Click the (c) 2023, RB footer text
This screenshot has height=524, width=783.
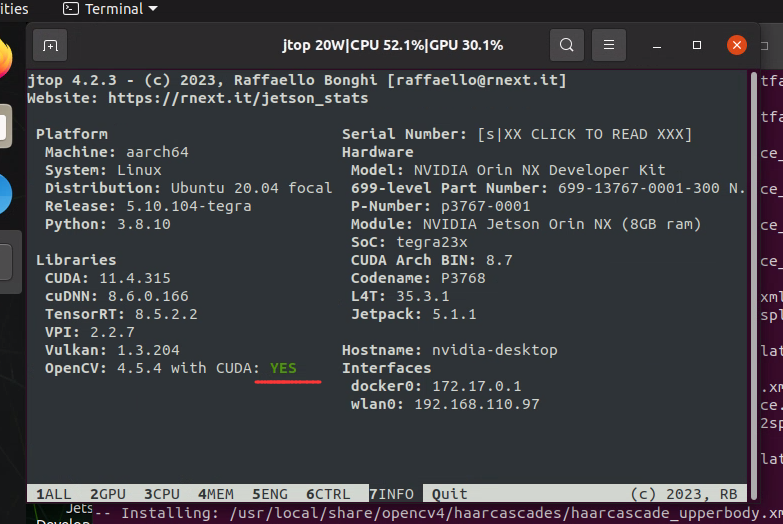[x=684, y=494]
